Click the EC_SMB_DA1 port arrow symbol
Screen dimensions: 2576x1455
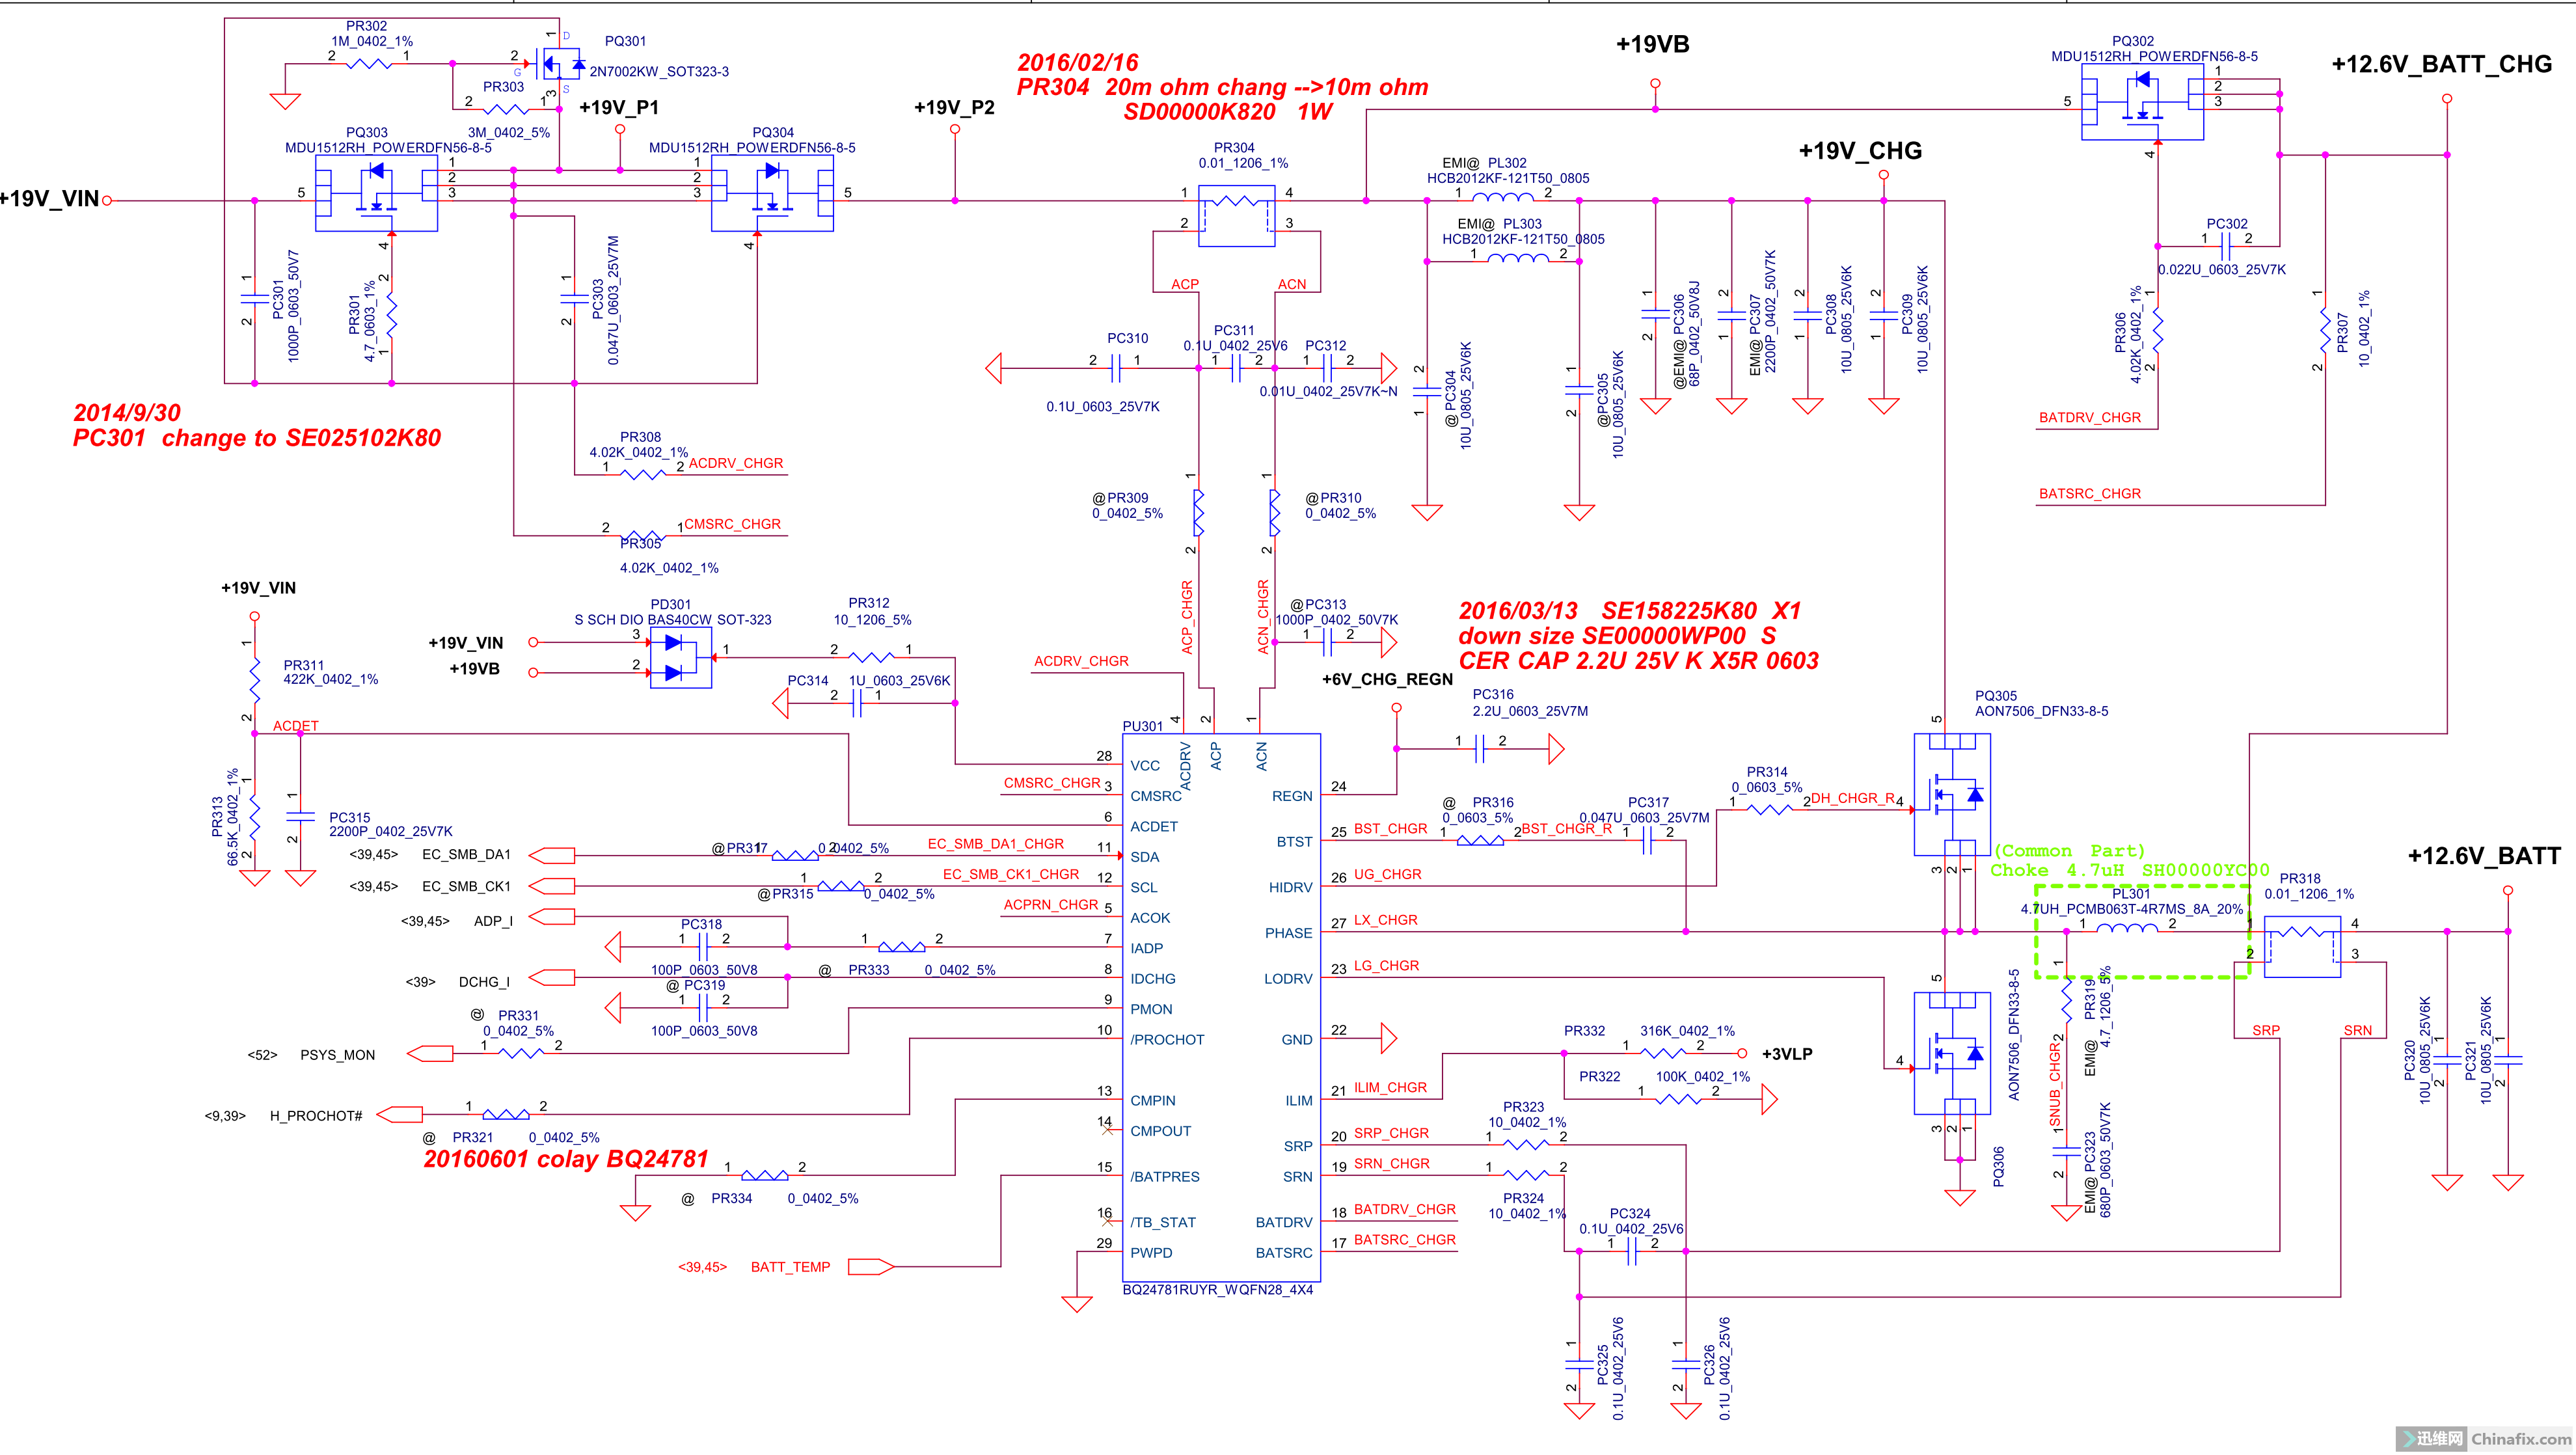pyautogui.click(x=551, y=855)
